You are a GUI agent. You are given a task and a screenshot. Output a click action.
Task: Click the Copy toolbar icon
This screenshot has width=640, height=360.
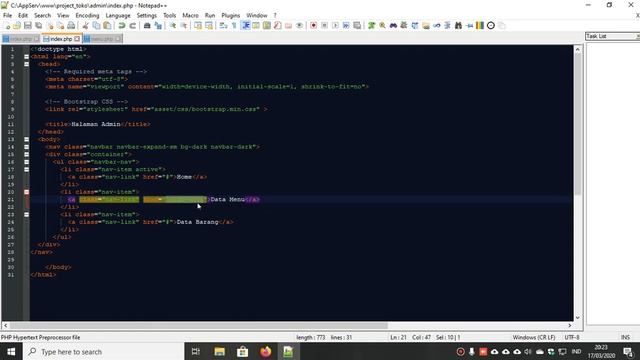(x=96, y=26)
